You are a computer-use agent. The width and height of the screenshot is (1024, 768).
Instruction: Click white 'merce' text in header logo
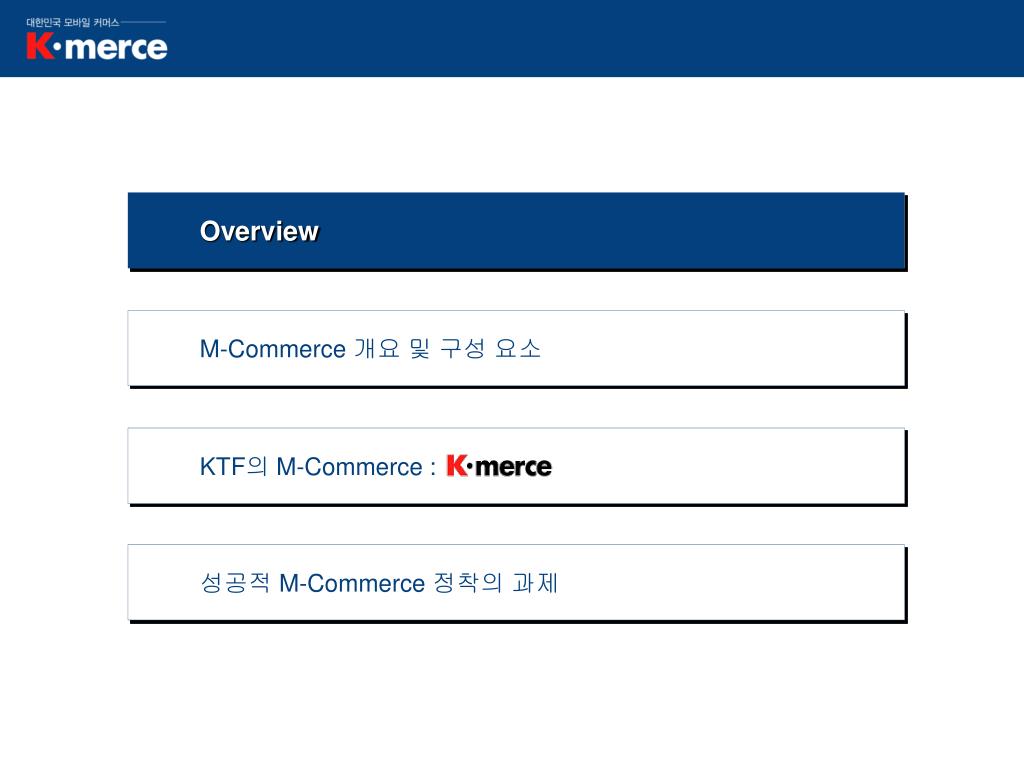click(x=116, y=48)
